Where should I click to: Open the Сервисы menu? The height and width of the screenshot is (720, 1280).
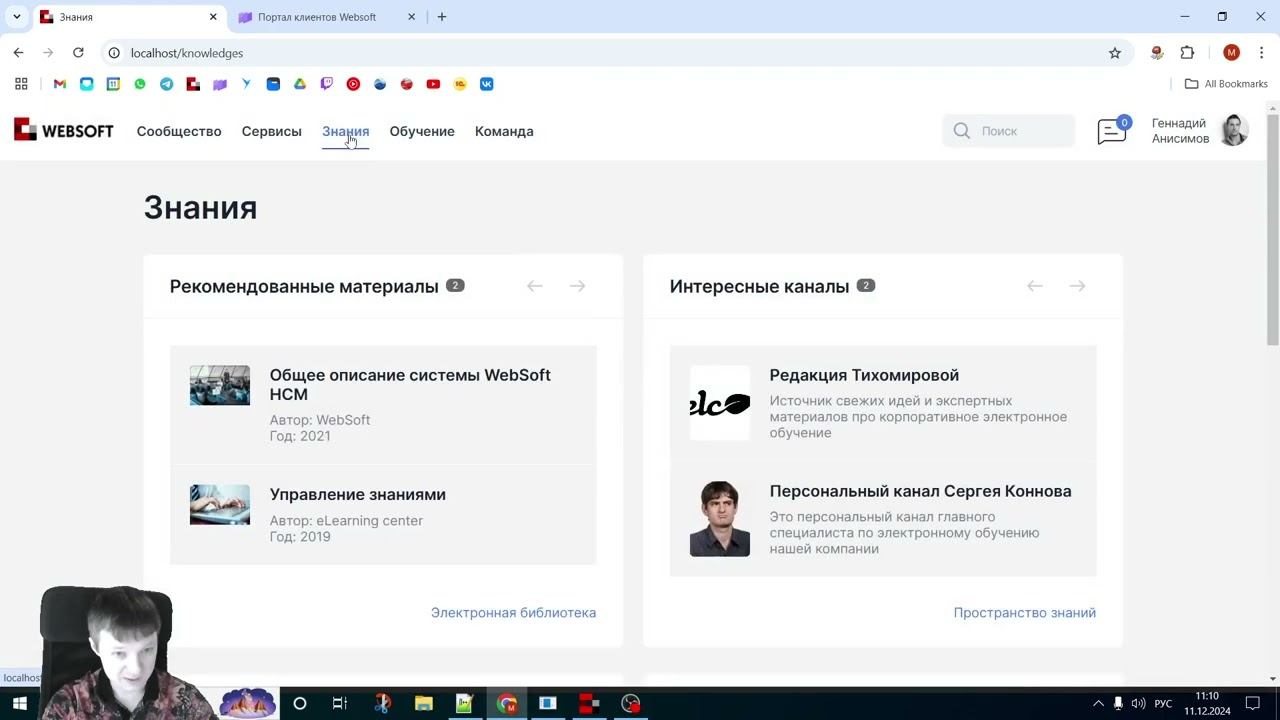point(272,131)
